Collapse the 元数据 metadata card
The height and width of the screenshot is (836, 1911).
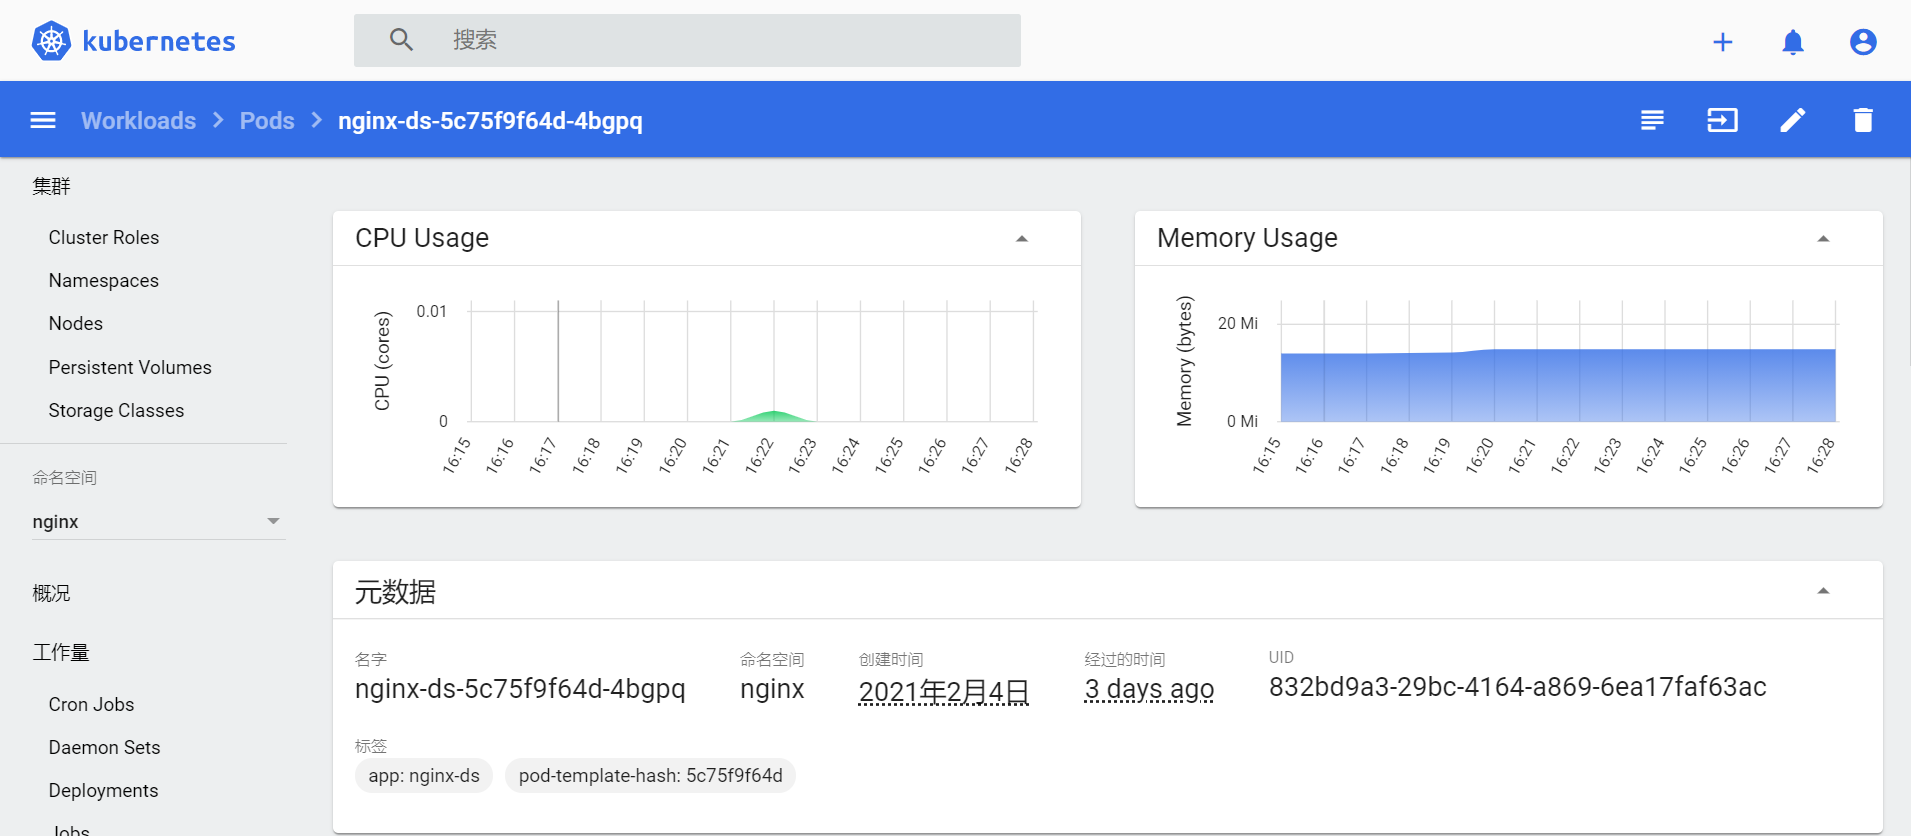[1823, 591]
